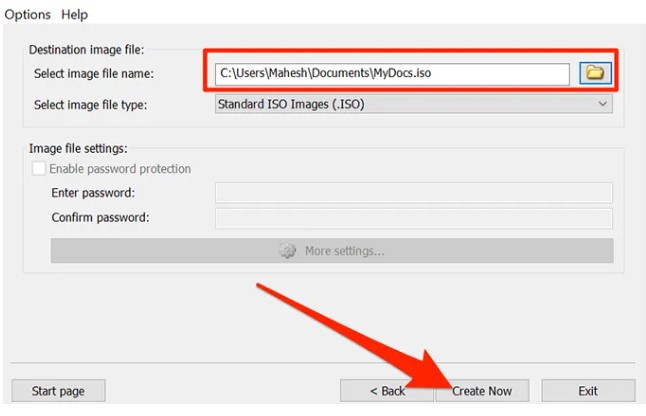This screenshot has height=416, width=646.
Task: Open the Options menu
Action: 28,15
